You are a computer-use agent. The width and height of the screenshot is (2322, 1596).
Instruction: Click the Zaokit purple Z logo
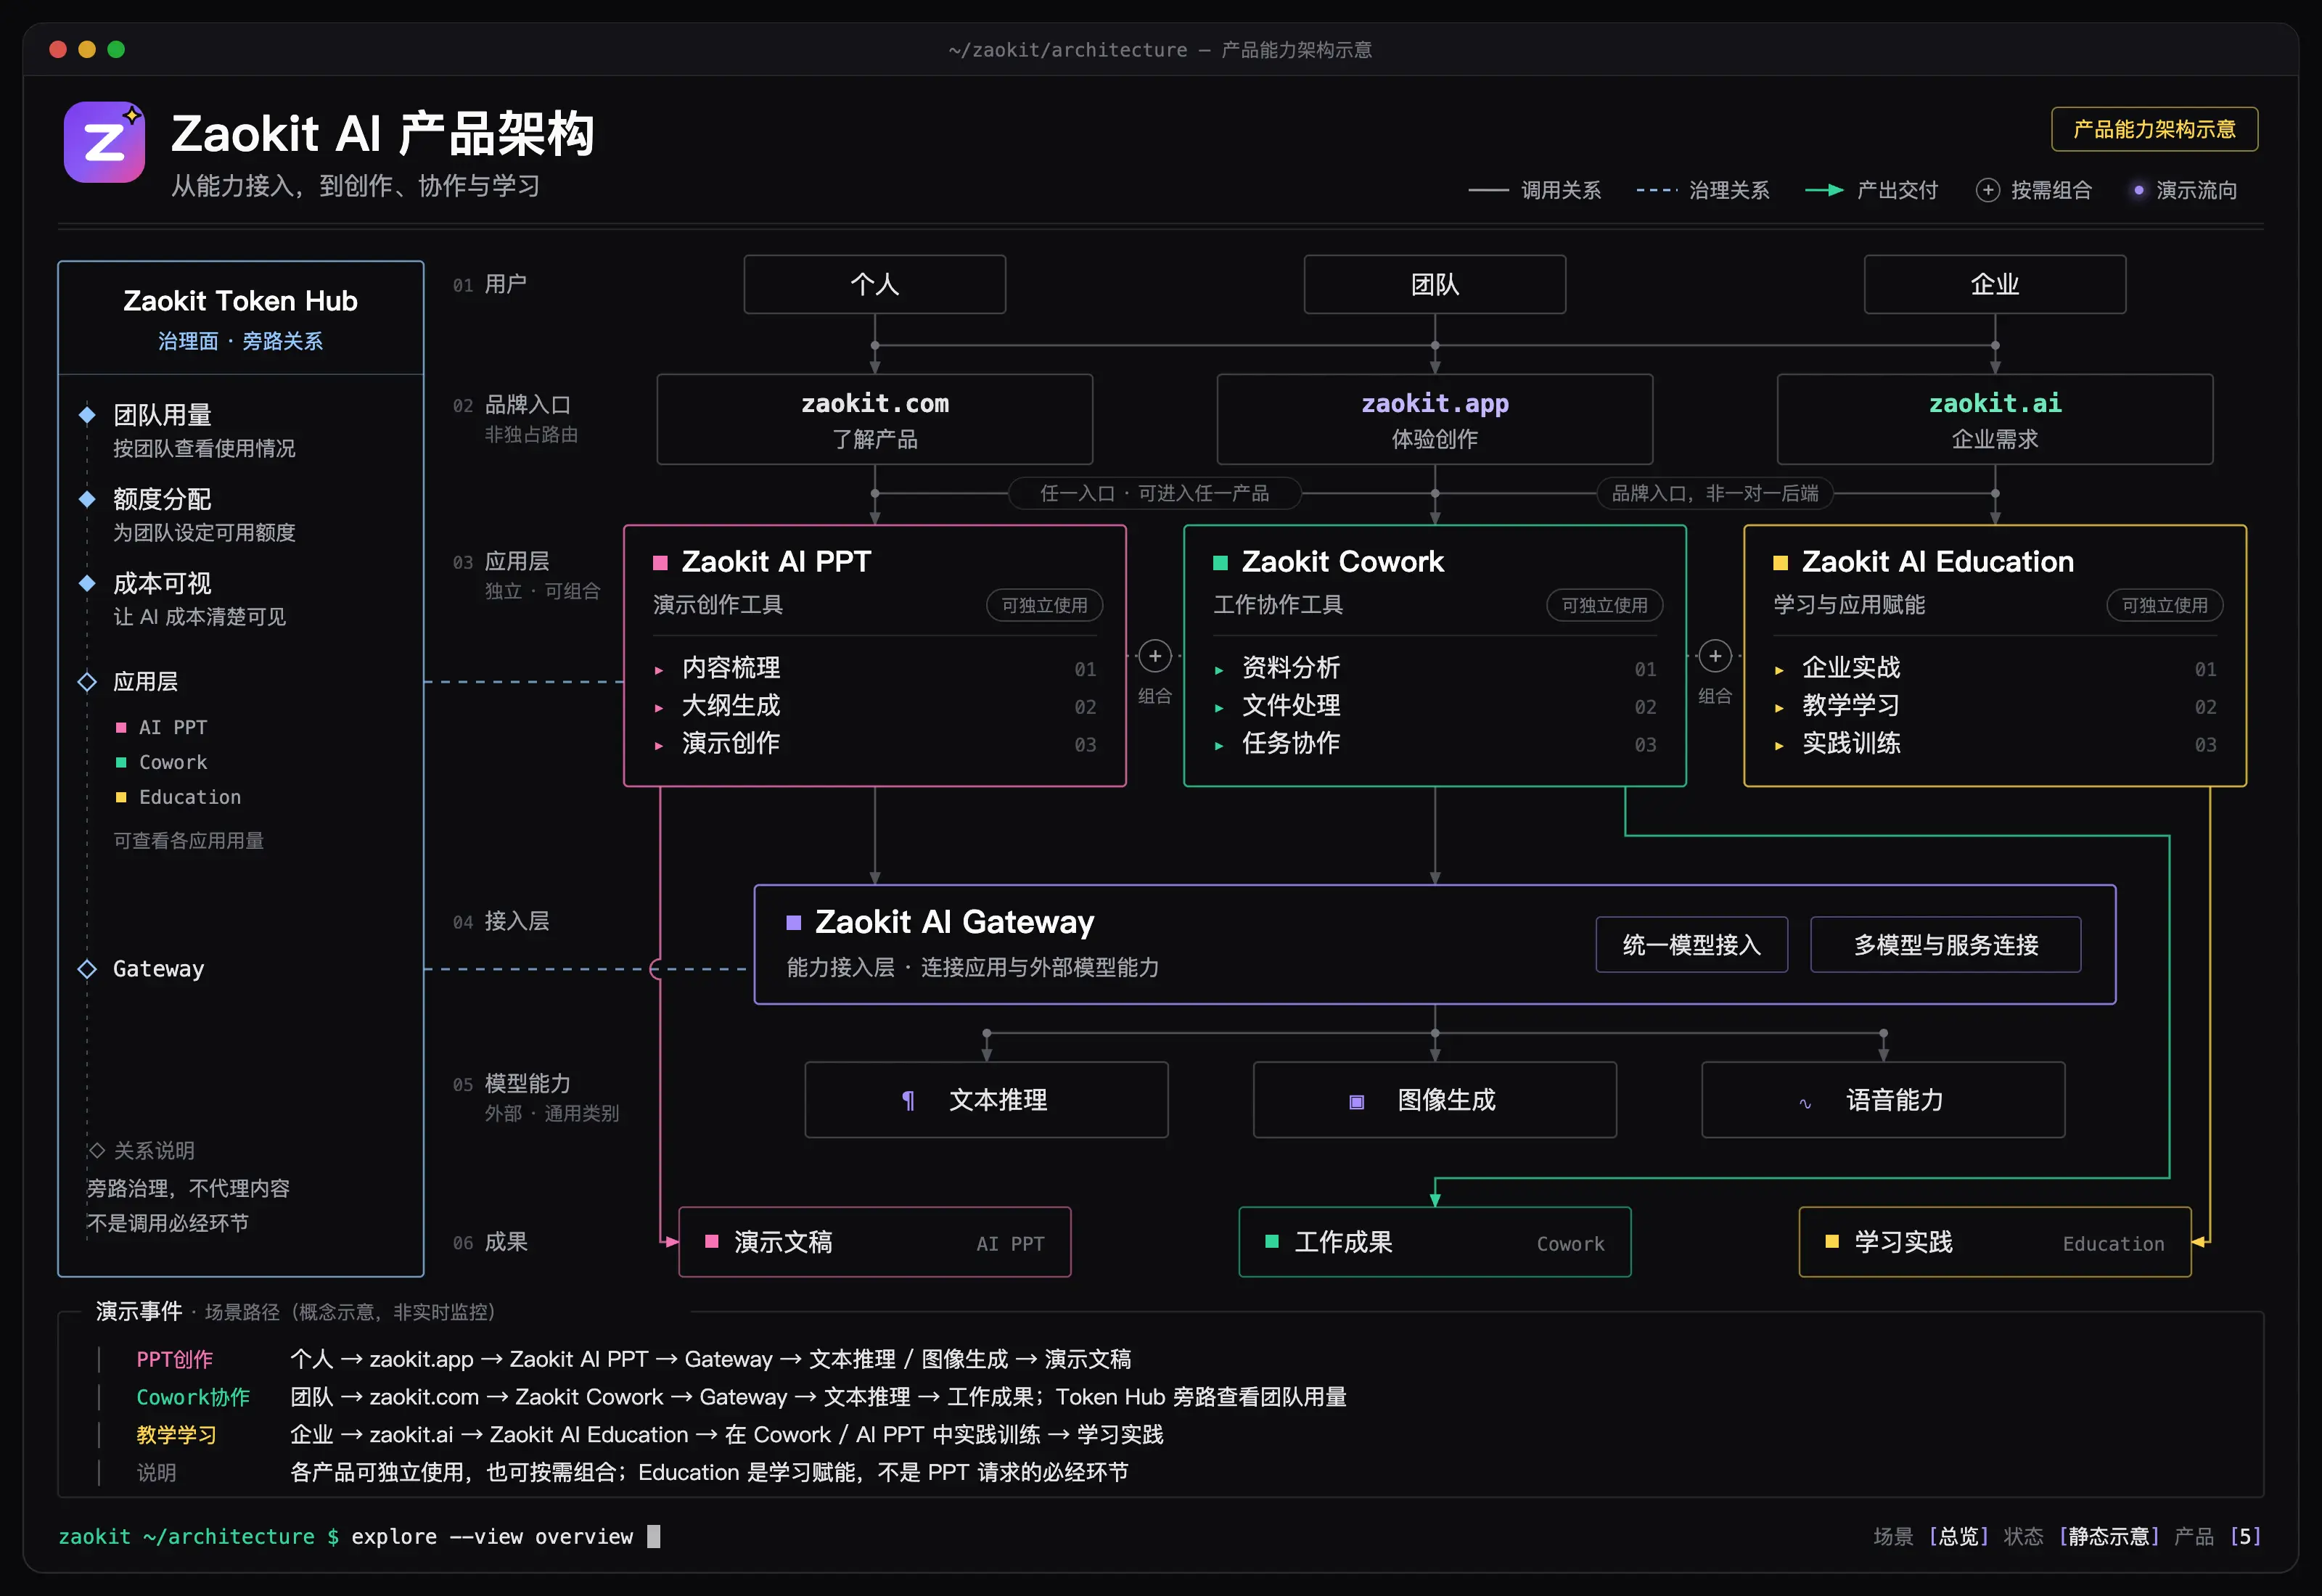[x=104, y=142]
